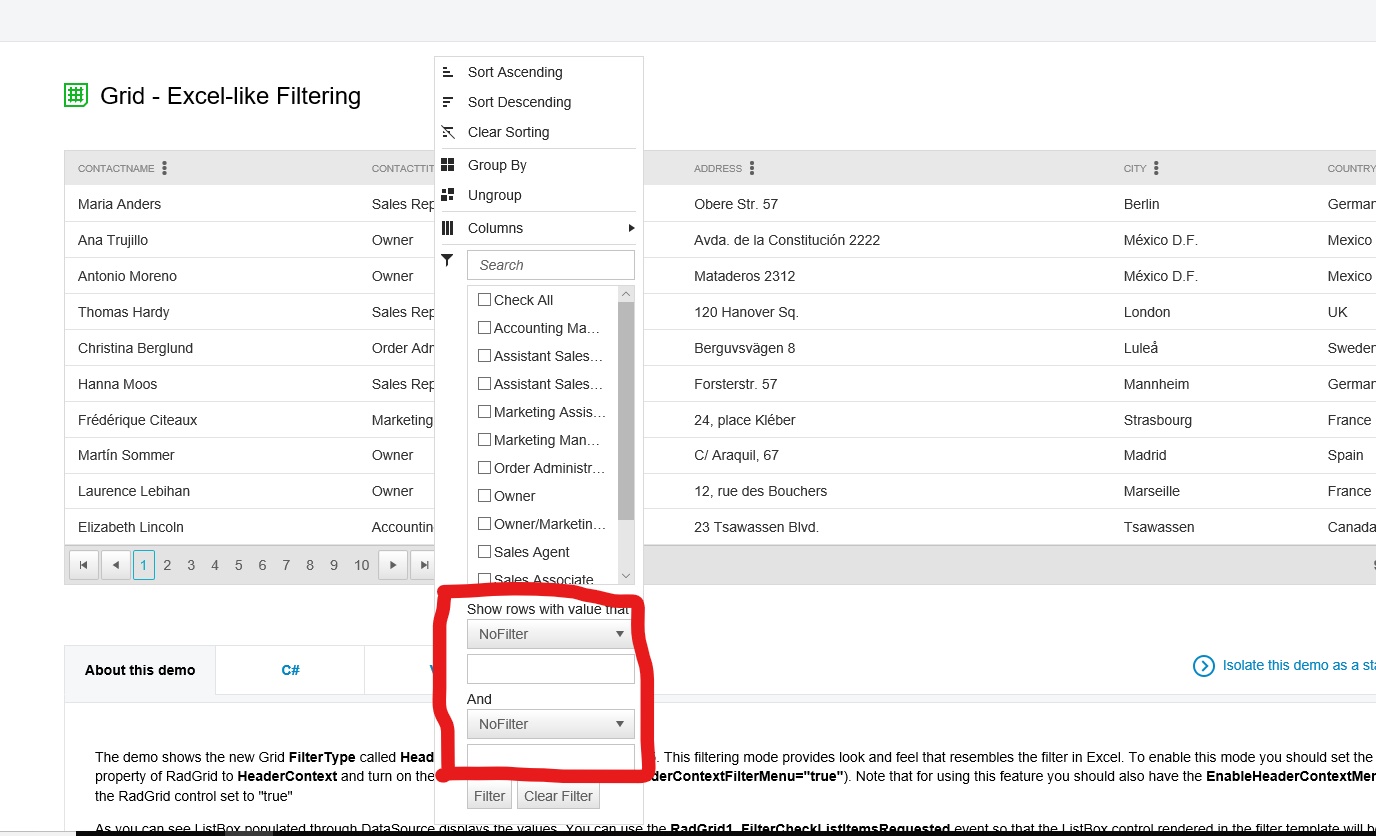The width and height of the screenshot is (1376, 836).
Task: Open City column options menu icon
Action: click(1156, 168)
